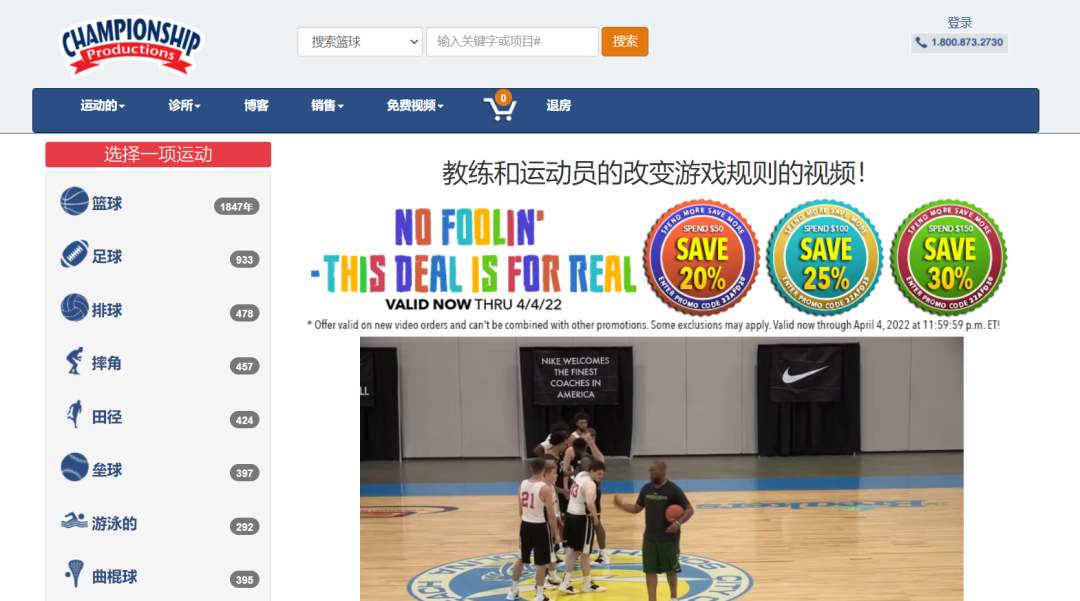Expand the 诊所 navigation menu

184,106
